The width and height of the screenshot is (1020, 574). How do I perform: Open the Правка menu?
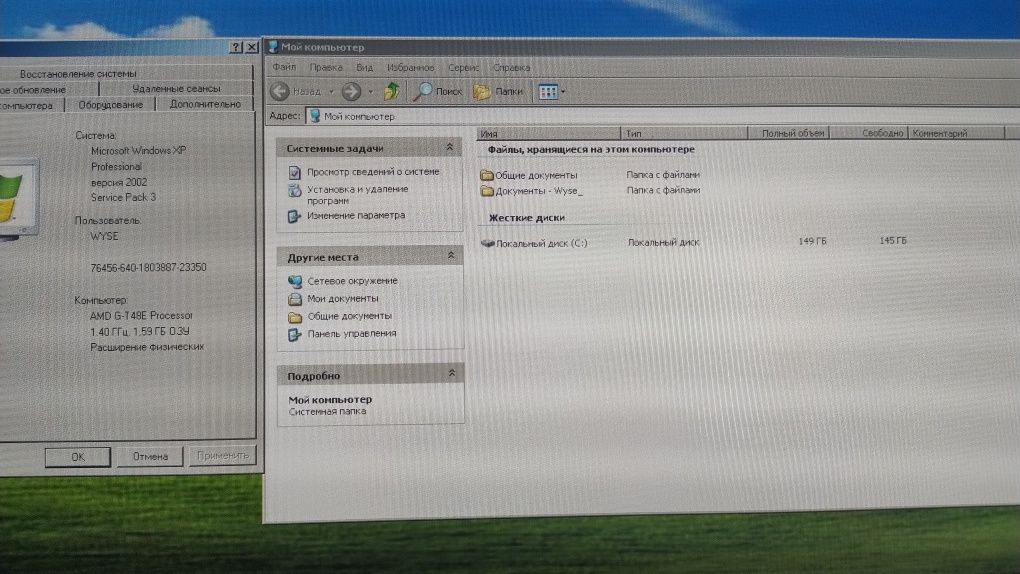[325, 67]
